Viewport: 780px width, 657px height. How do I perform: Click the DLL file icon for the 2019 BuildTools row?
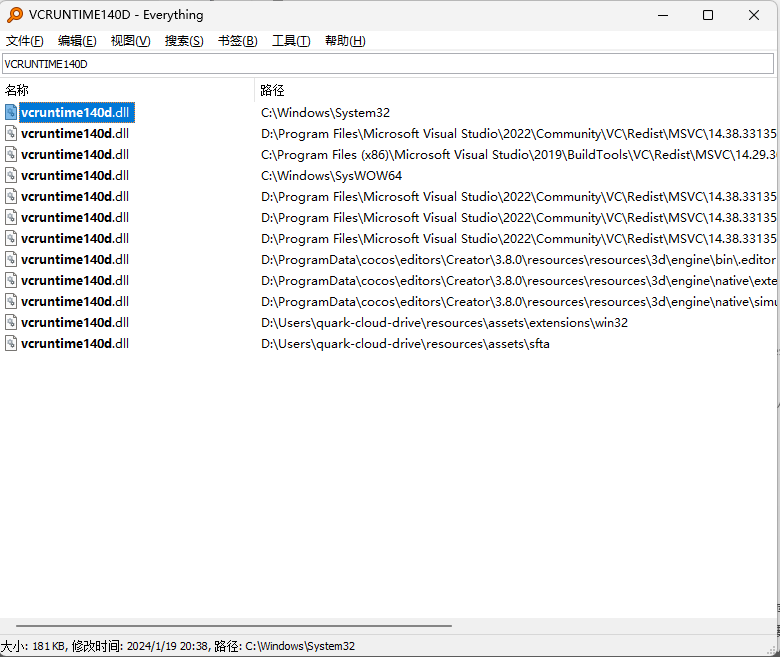click(11, 154)
